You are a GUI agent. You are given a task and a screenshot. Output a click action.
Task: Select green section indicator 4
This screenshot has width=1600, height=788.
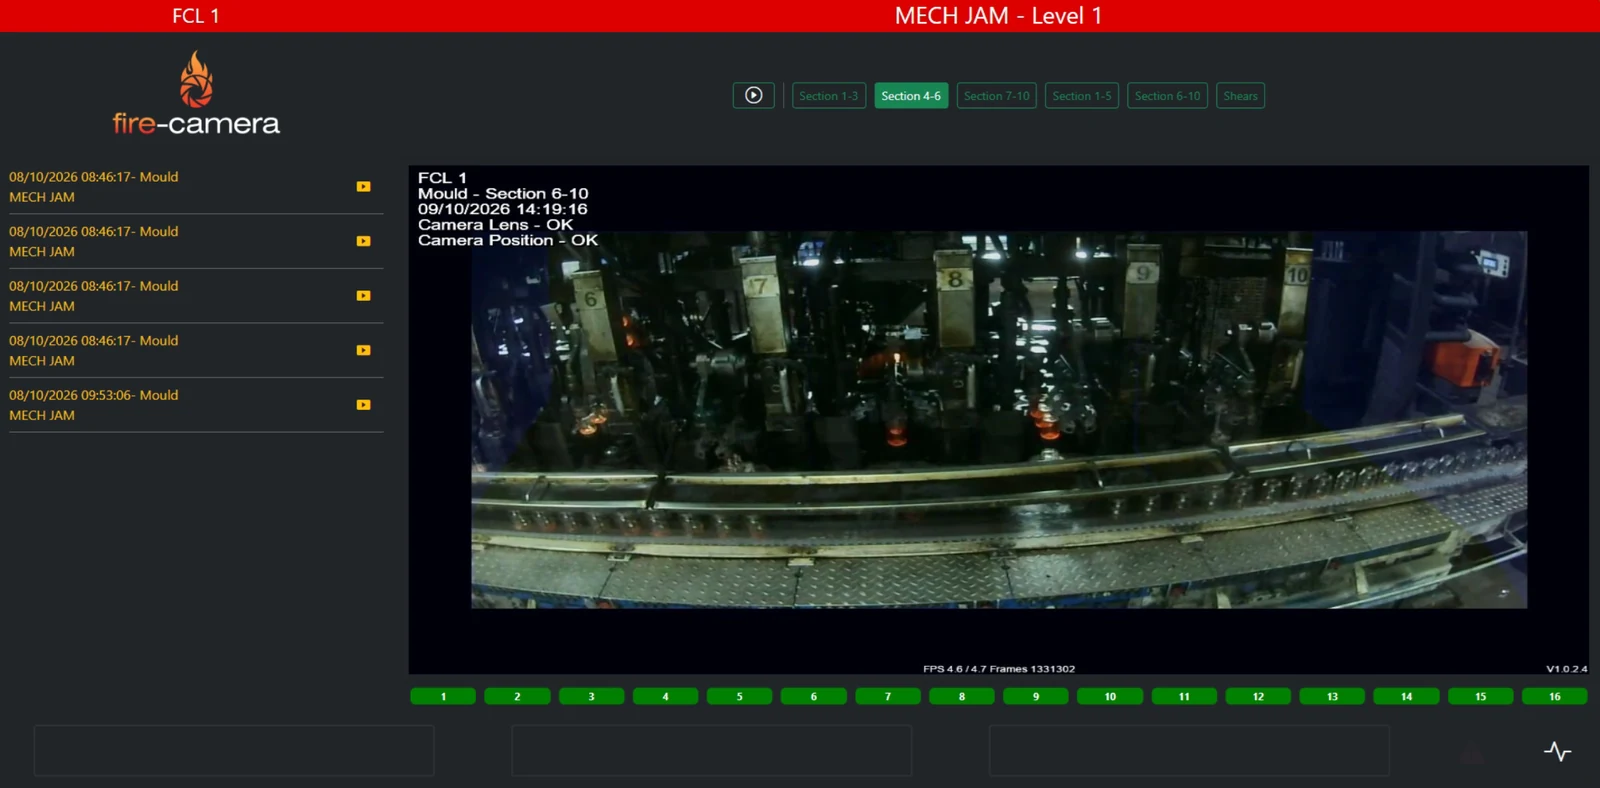[x=665, y=696]
